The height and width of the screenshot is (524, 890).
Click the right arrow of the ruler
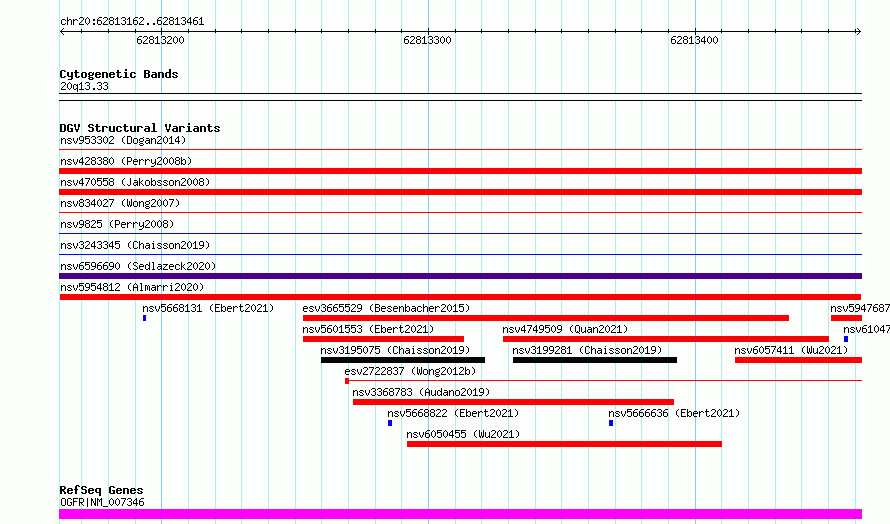point(858,32)
